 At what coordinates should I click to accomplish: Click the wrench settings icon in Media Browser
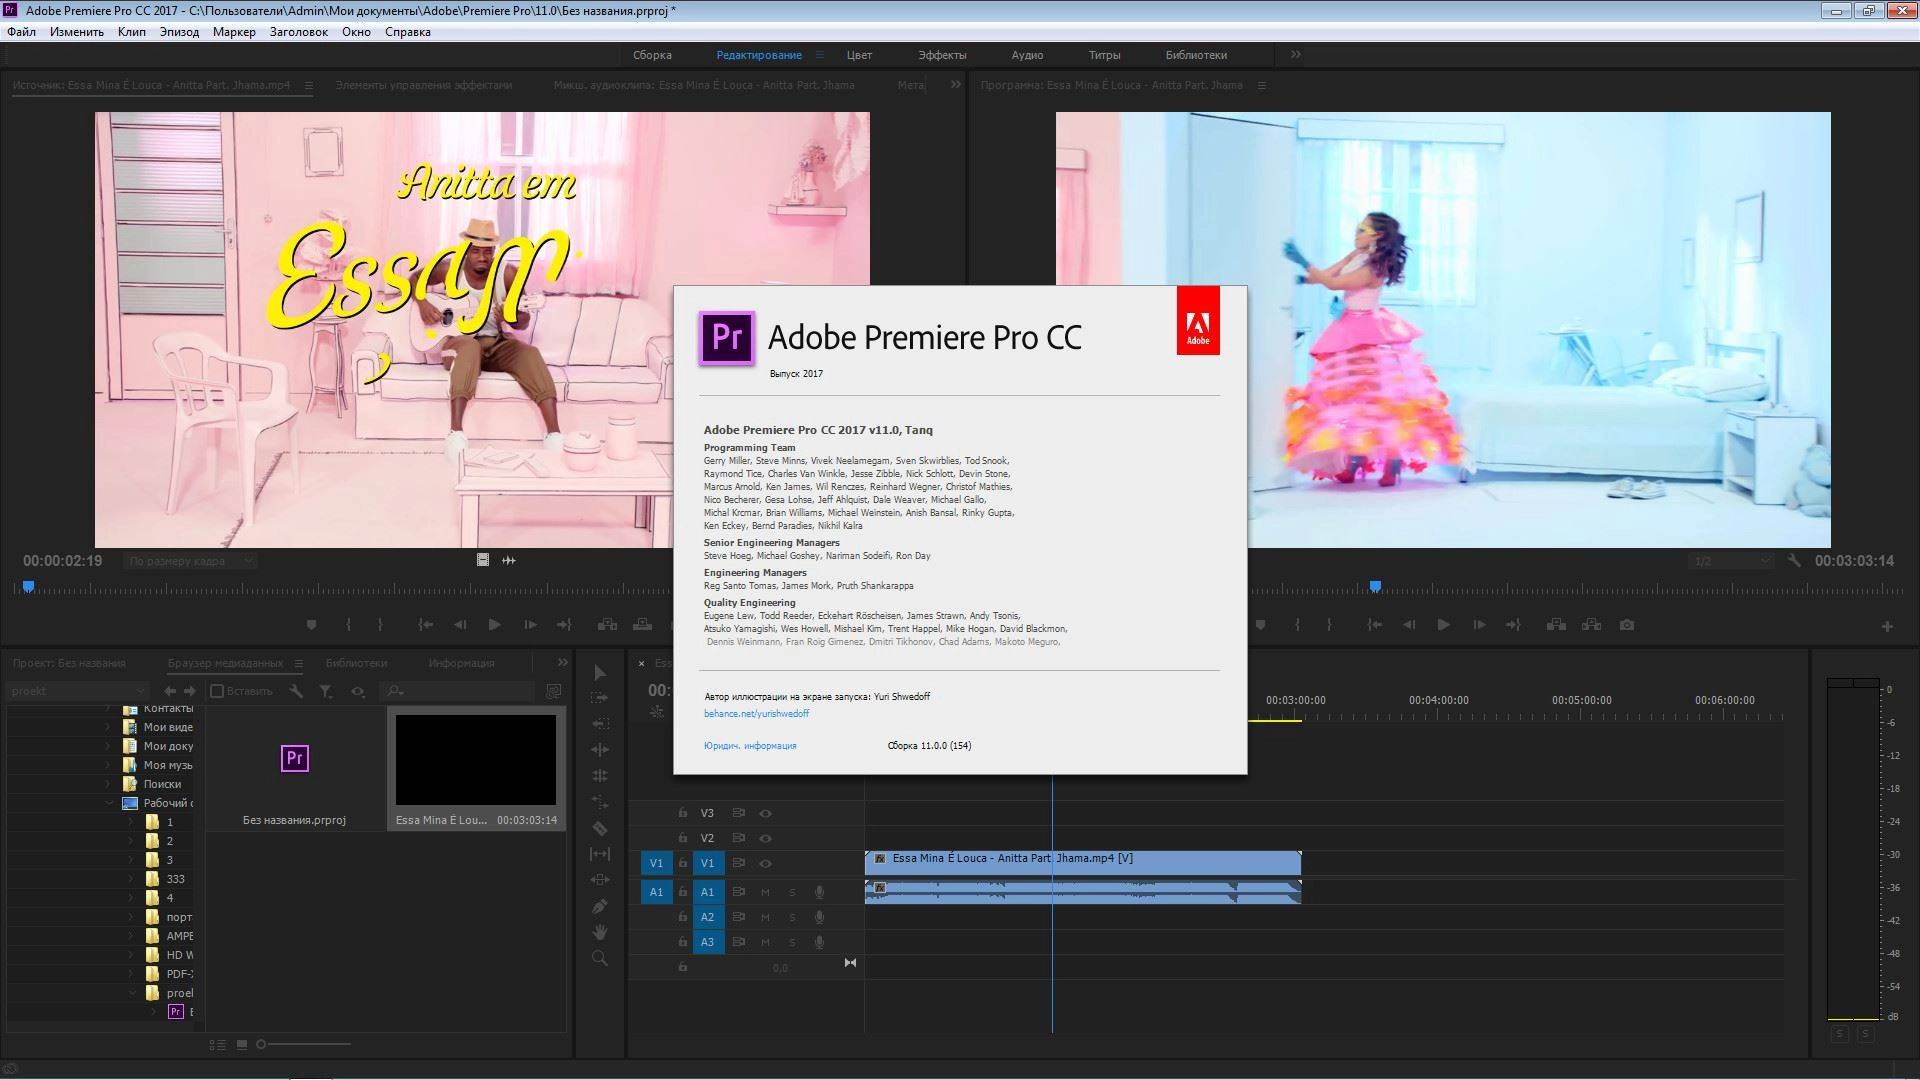296,691
